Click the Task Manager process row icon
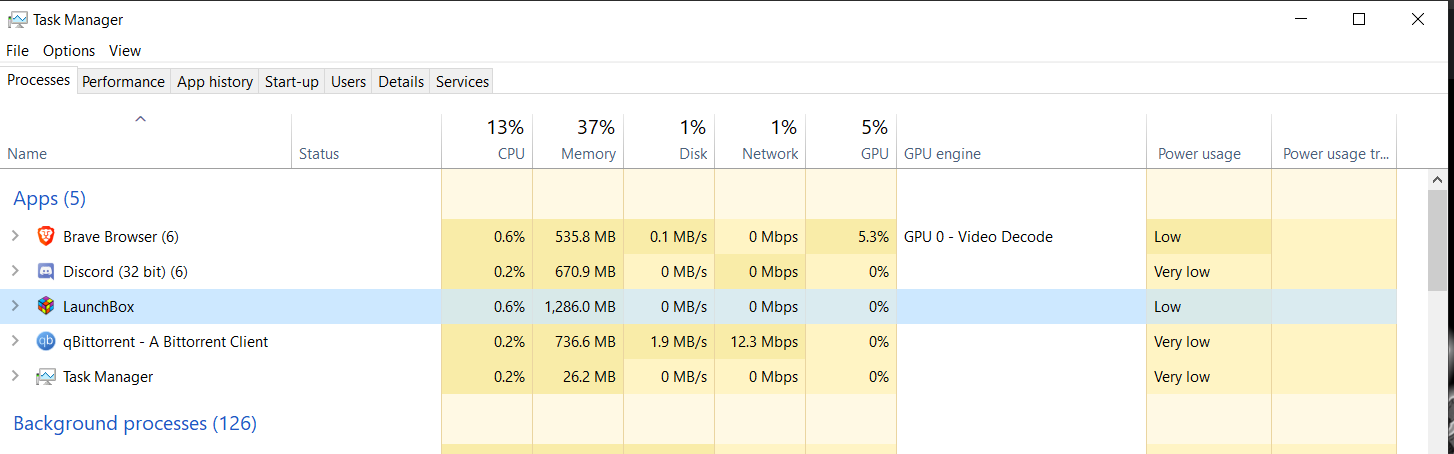The width and height of the screenshot is (1454, 454). pyautogui.click(x=46, y=377)
